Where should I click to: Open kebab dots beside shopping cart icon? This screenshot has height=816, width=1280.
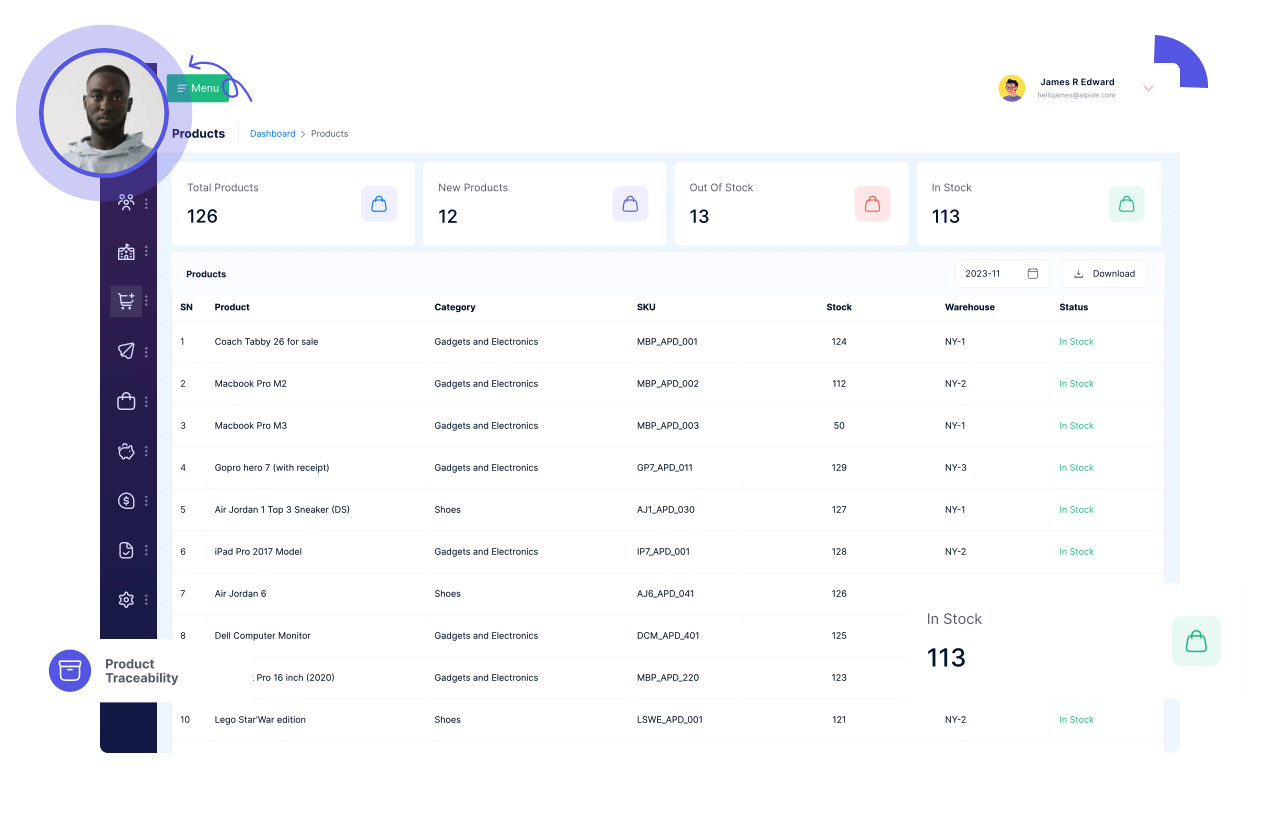point(147,301)
